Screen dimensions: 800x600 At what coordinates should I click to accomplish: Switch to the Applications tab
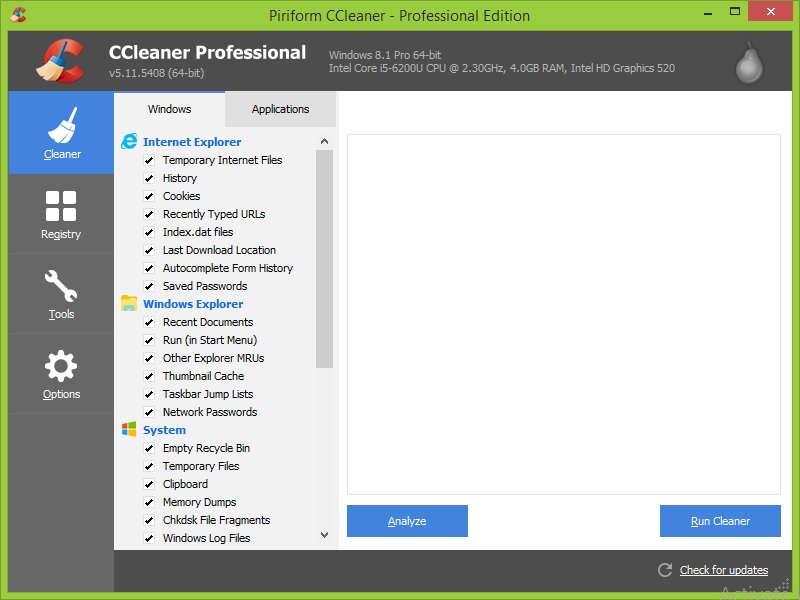[x=280, y=109]
